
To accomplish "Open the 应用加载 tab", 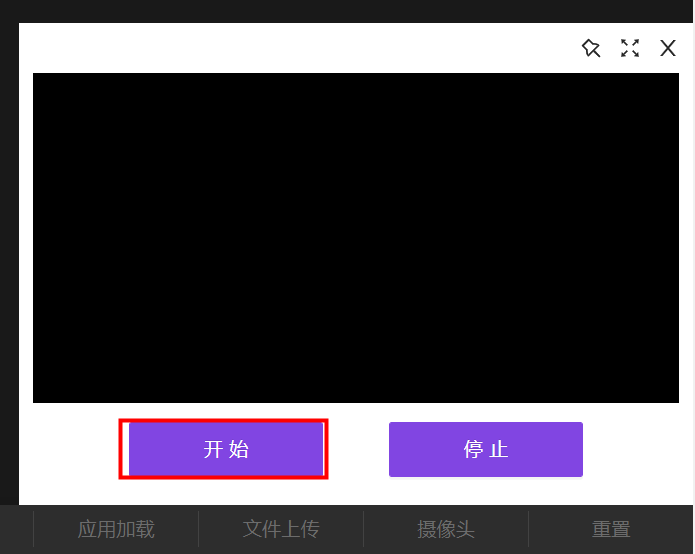I will click(116, 529).
